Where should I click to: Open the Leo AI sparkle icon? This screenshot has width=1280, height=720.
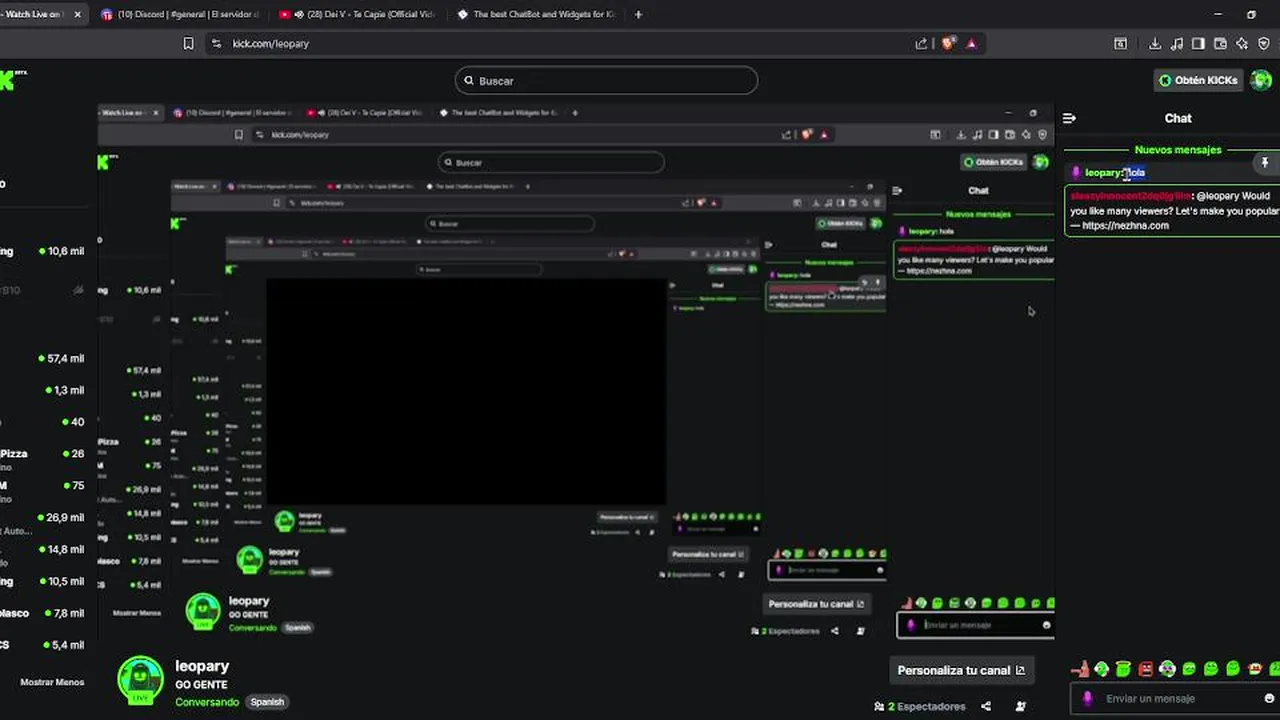(x=1242, y=43)
